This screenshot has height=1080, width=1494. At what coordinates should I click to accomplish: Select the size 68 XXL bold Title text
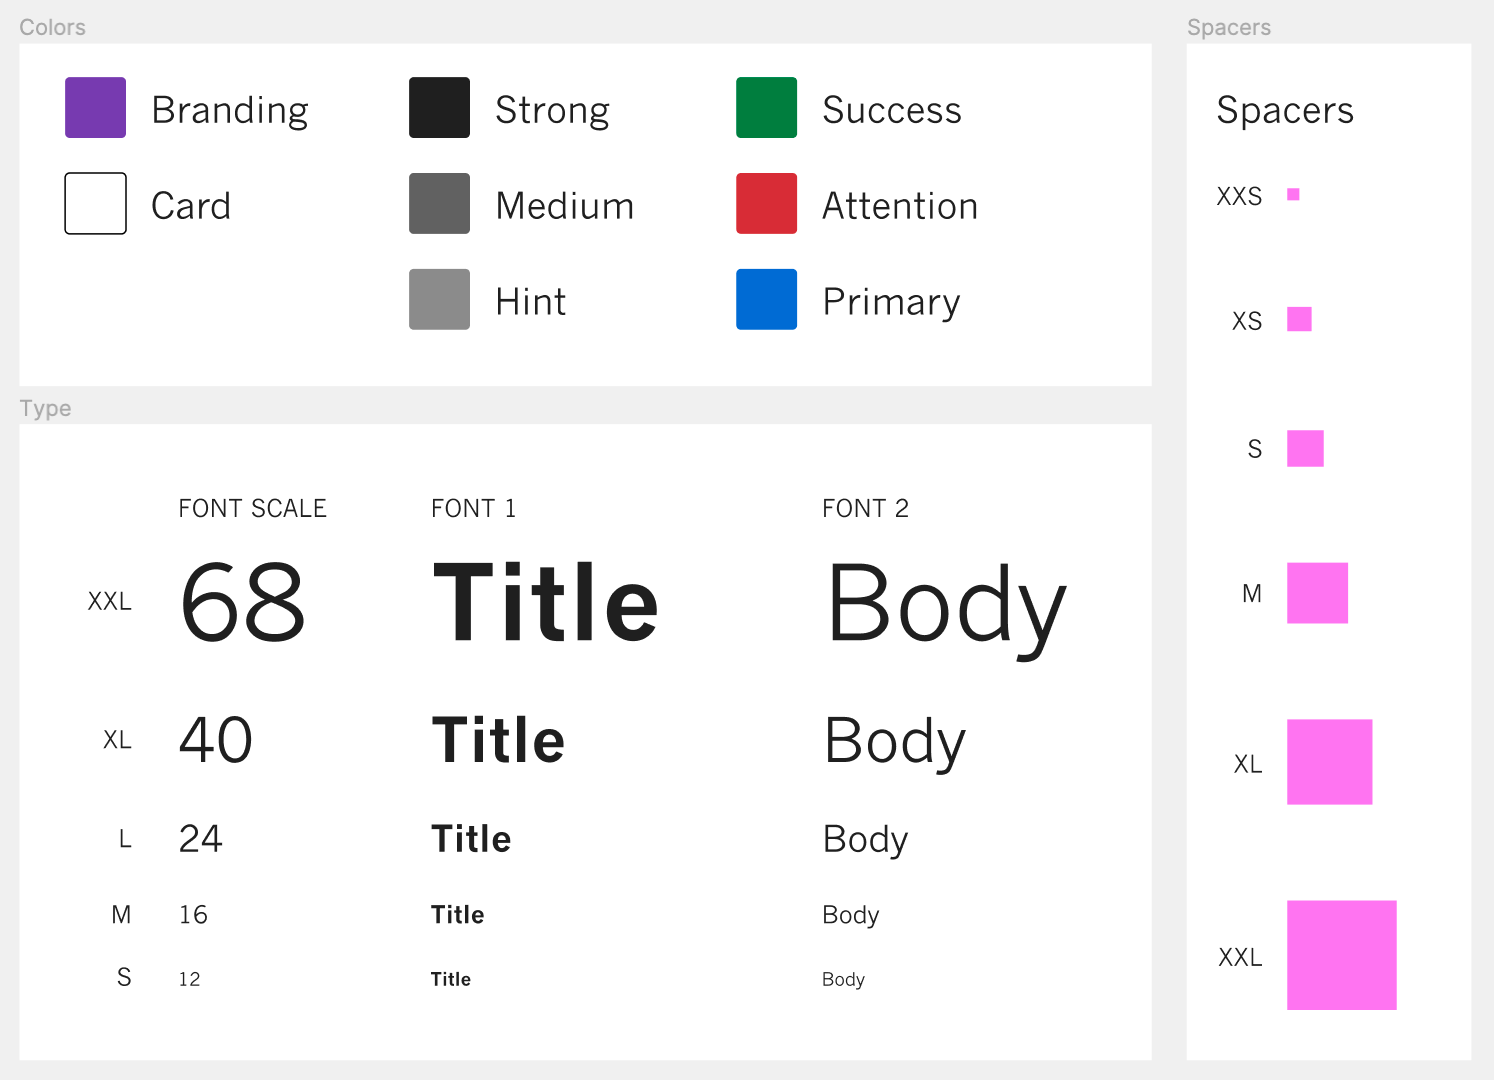point(546,602)
